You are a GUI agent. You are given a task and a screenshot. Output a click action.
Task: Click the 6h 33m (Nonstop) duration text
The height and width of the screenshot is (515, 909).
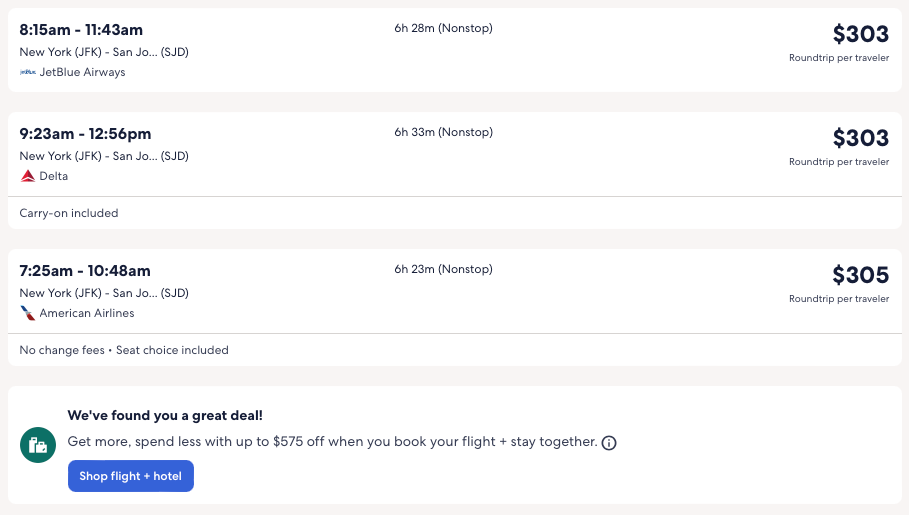(443, 132)
